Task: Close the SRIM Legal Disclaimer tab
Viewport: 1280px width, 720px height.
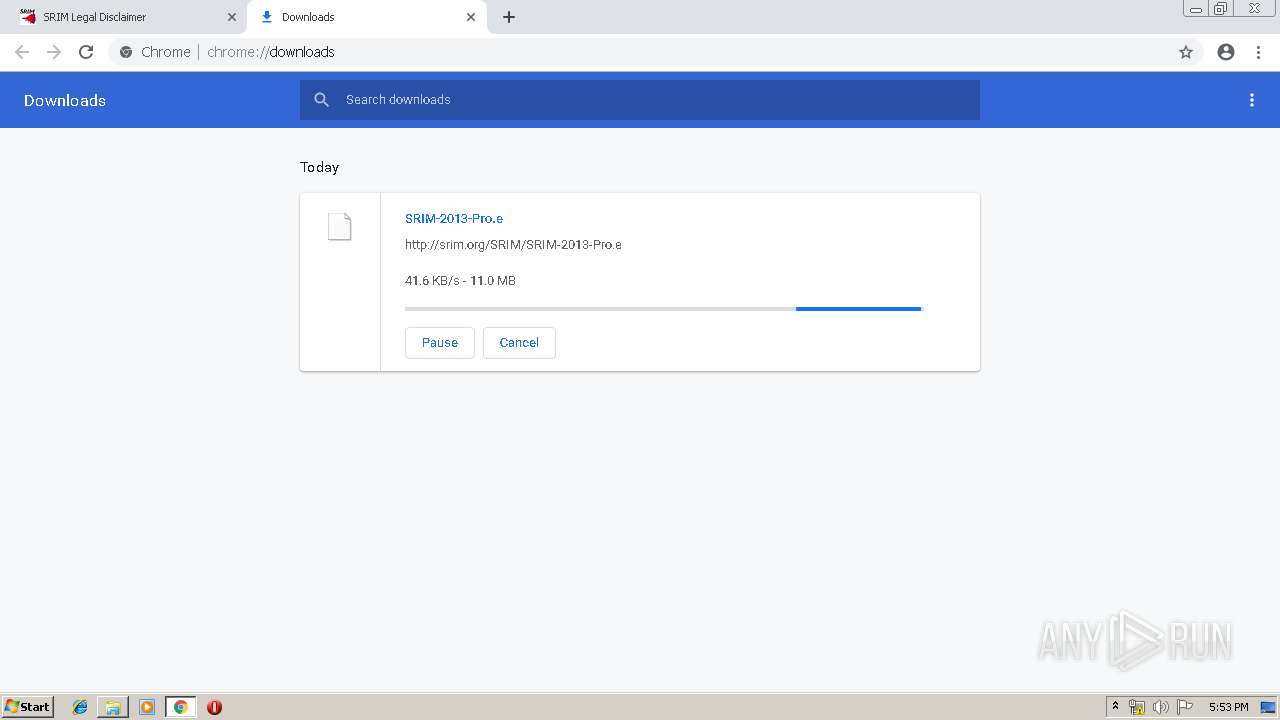Action: tap(232, 17)
